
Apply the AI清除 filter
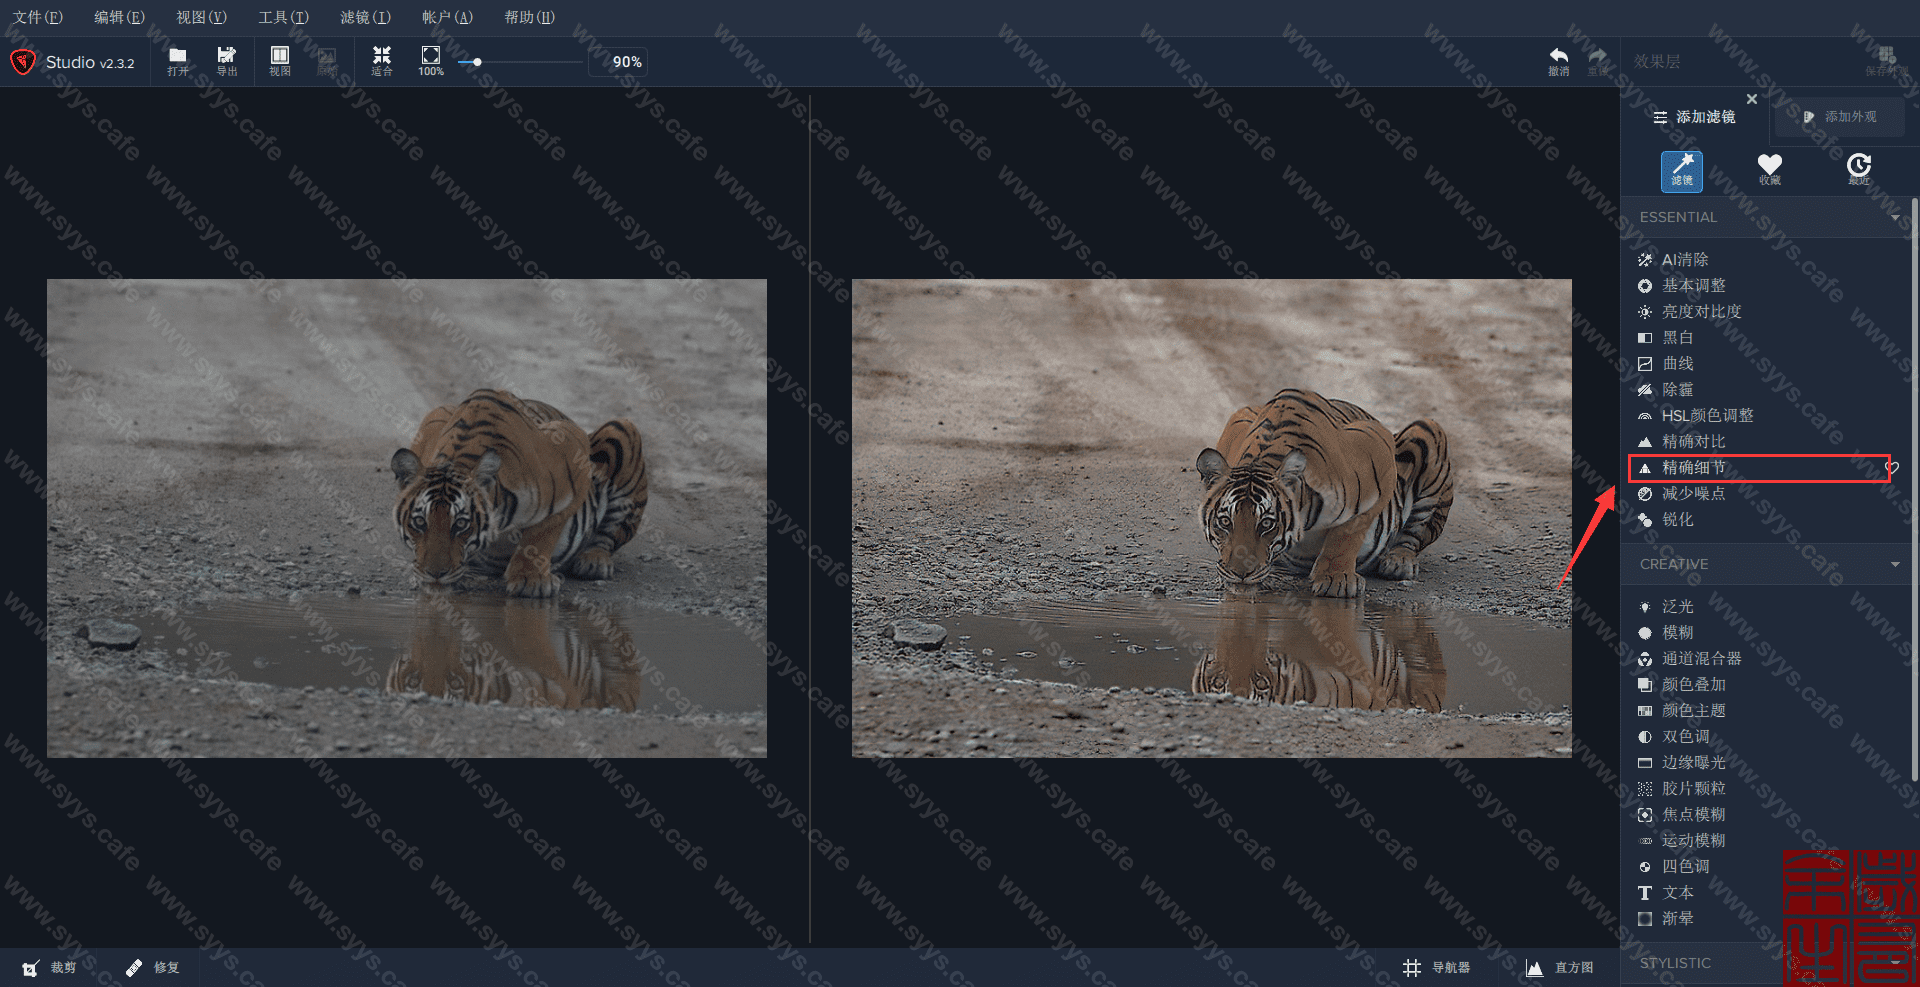(1685, 260)
